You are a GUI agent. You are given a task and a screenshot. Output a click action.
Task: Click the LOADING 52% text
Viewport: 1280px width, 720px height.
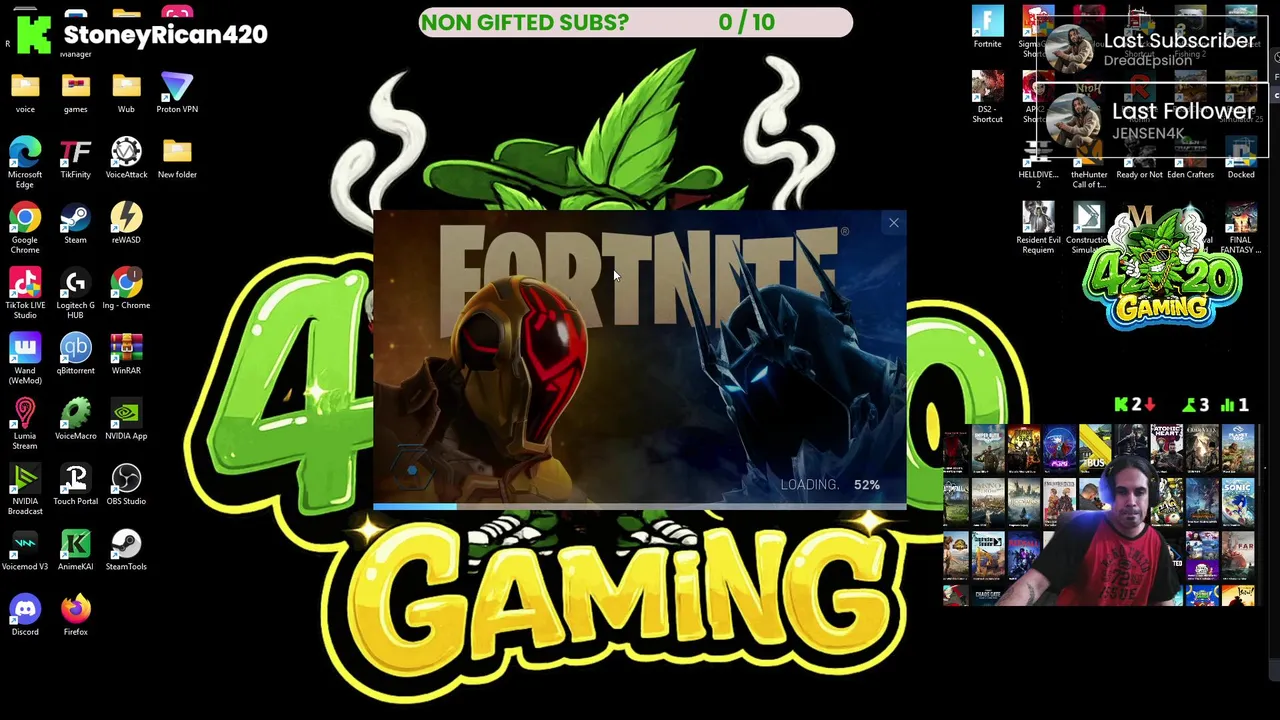830,484
